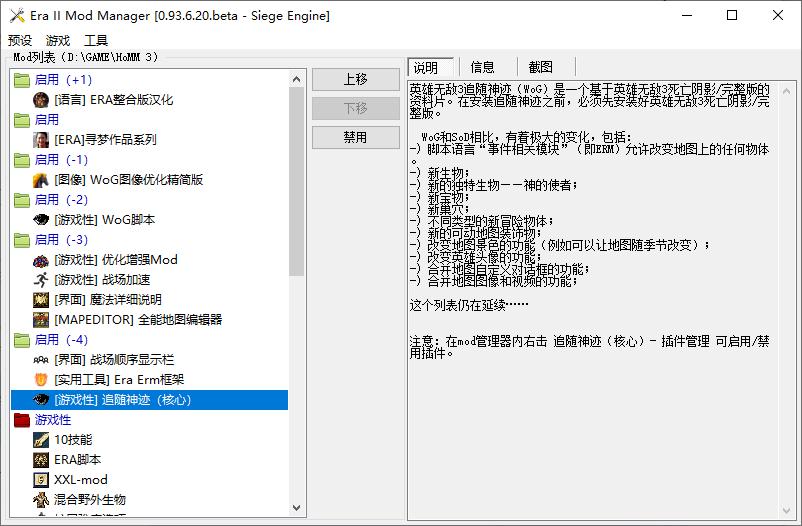802x526 pixels.
Task: Click the icon of [语言] ERA整合版汉化
Action: (41, 100)
